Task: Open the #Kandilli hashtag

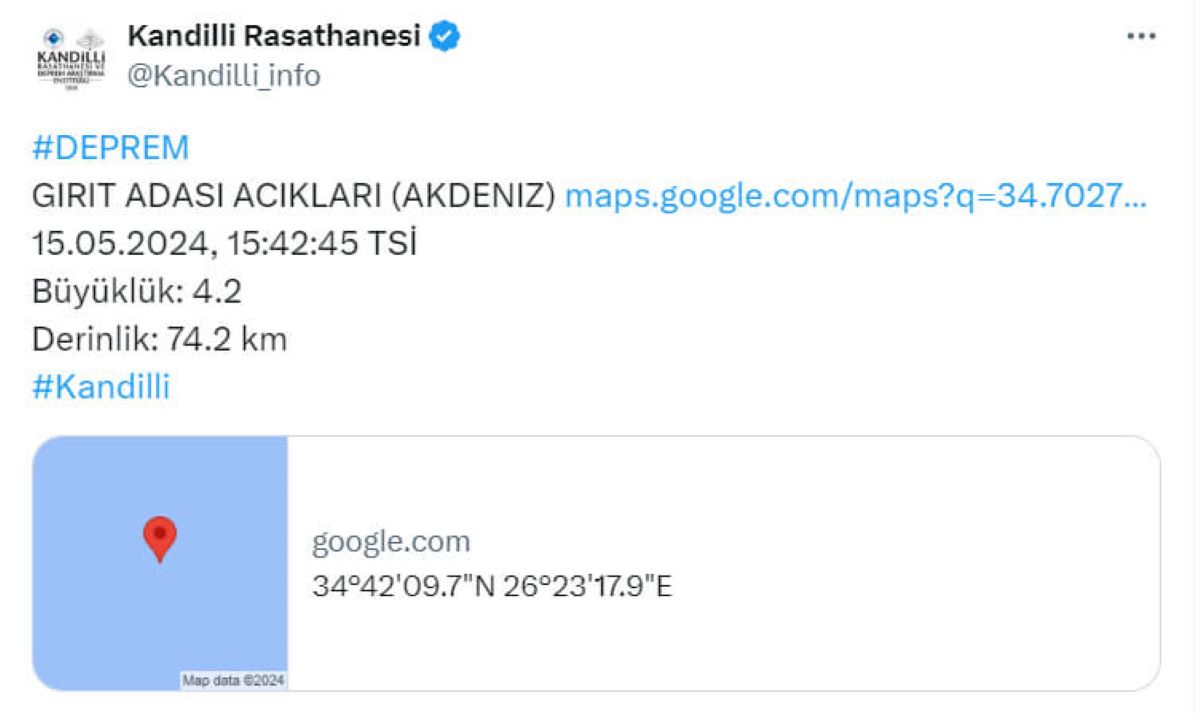Action: [101, 388]
